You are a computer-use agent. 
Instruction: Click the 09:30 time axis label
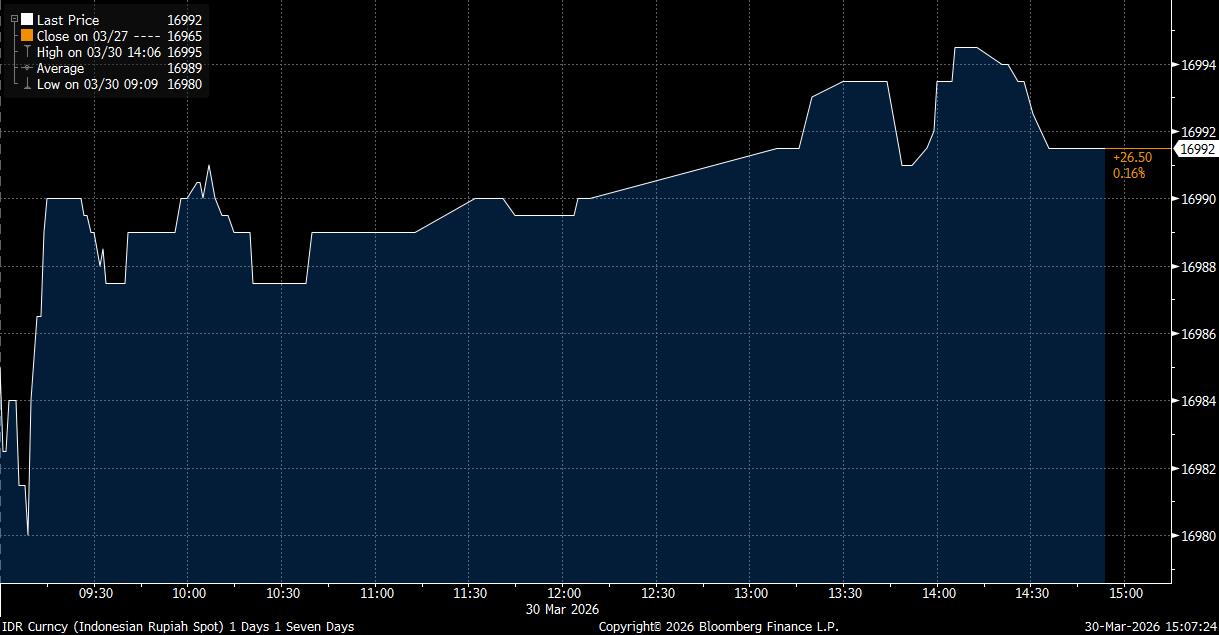(x=95, y=593)
